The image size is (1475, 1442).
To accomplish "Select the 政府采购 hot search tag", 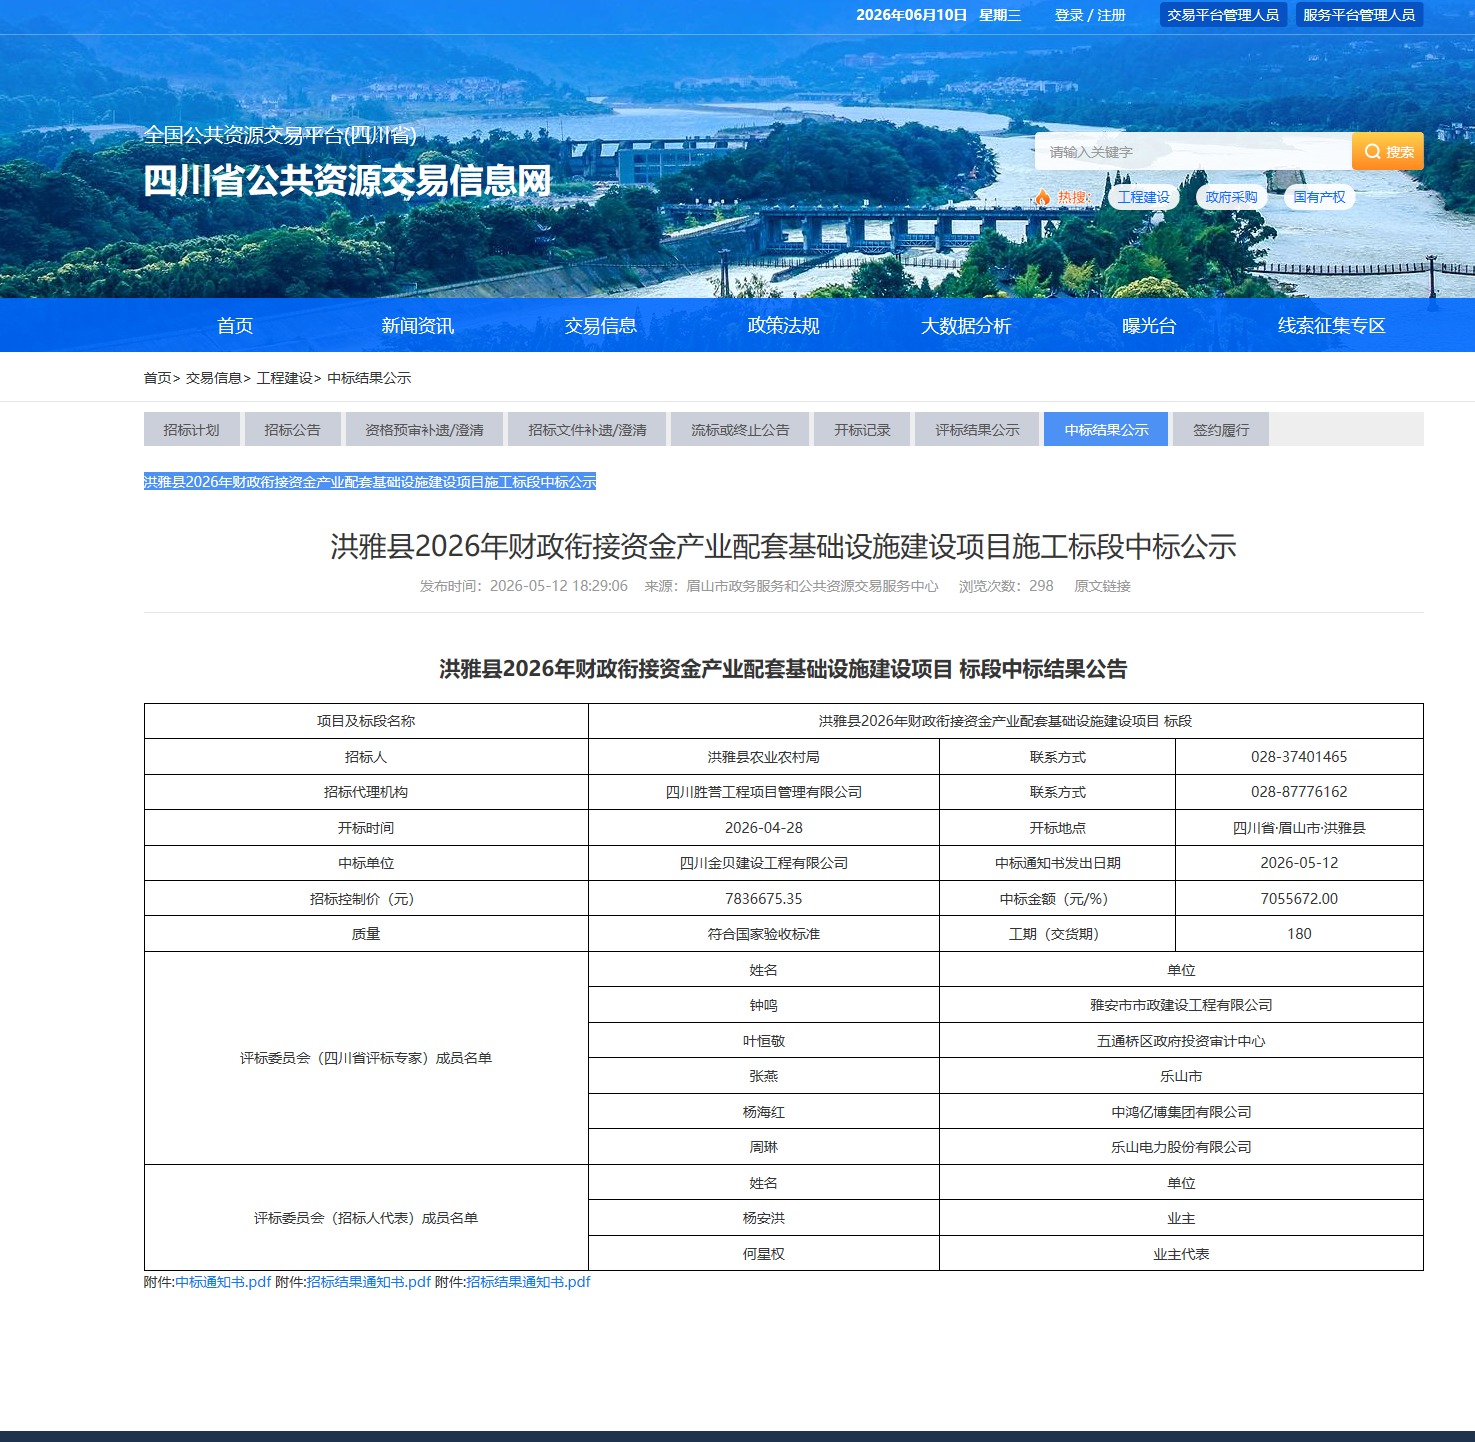I will (x=1231, y=197).
